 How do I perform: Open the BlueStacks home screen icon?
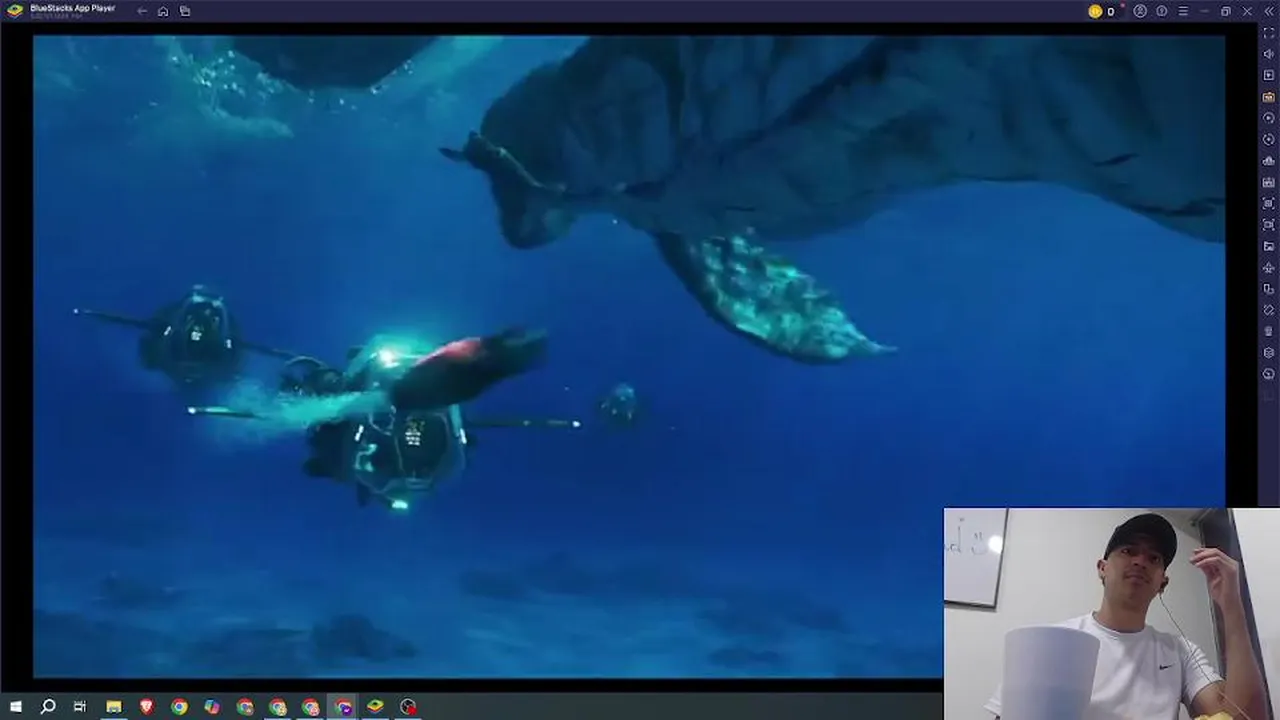(163, 11)
